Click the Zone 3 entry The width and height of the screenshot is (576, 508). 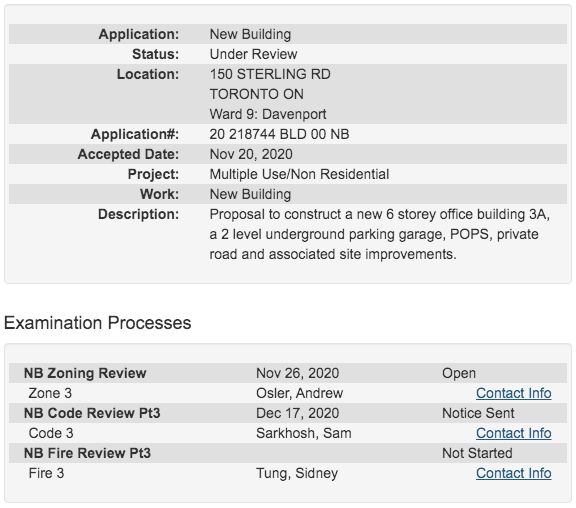[x=50, y=393]
